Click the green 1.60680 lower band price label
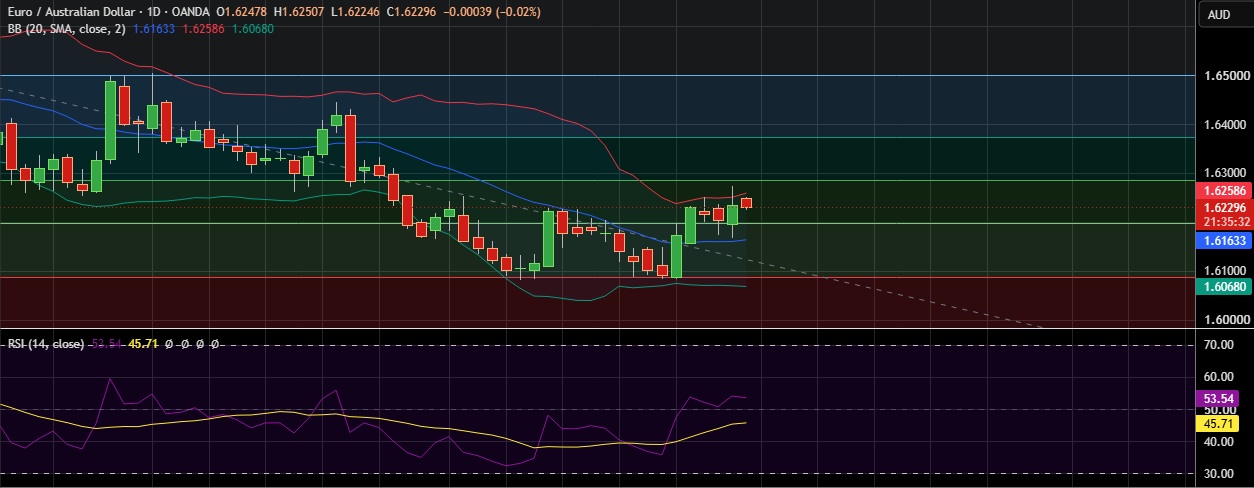Image resolution: width=1254 pixels, height=488 pixels. pos(1224,287)
